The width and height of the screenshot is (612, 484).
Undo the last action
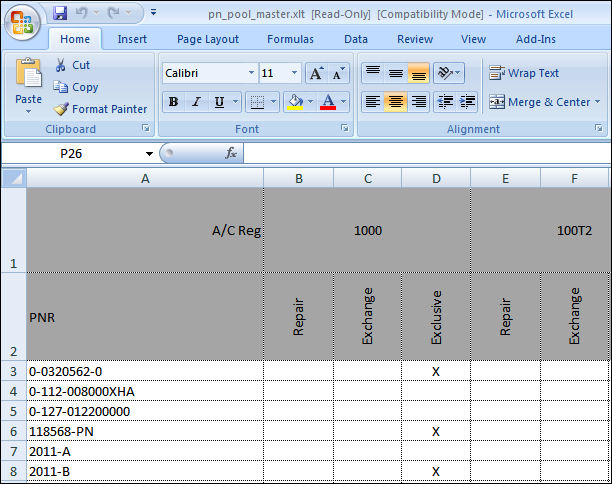click(82, 13)
